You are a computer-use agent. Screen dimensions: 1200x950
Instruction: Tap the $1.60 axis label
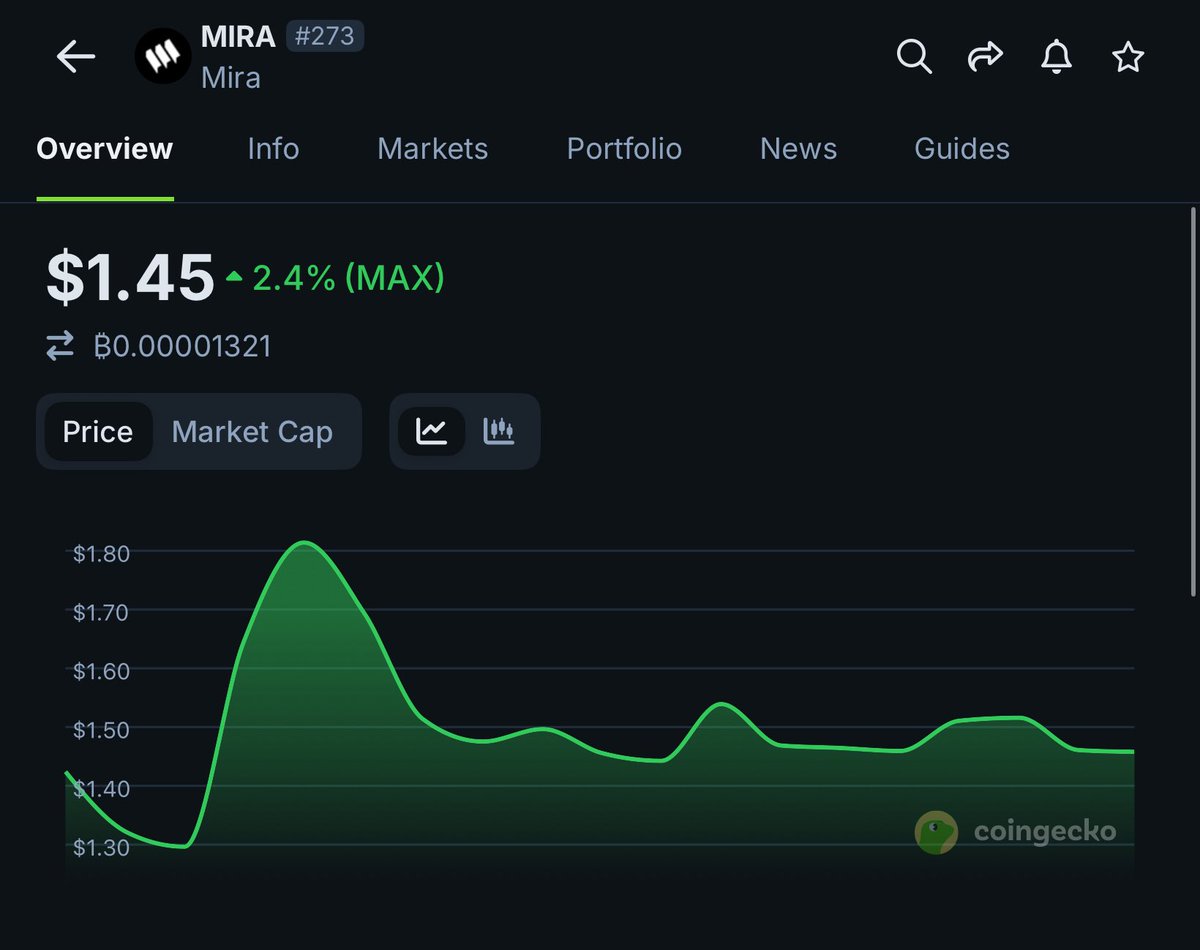[x=101, y=671]
